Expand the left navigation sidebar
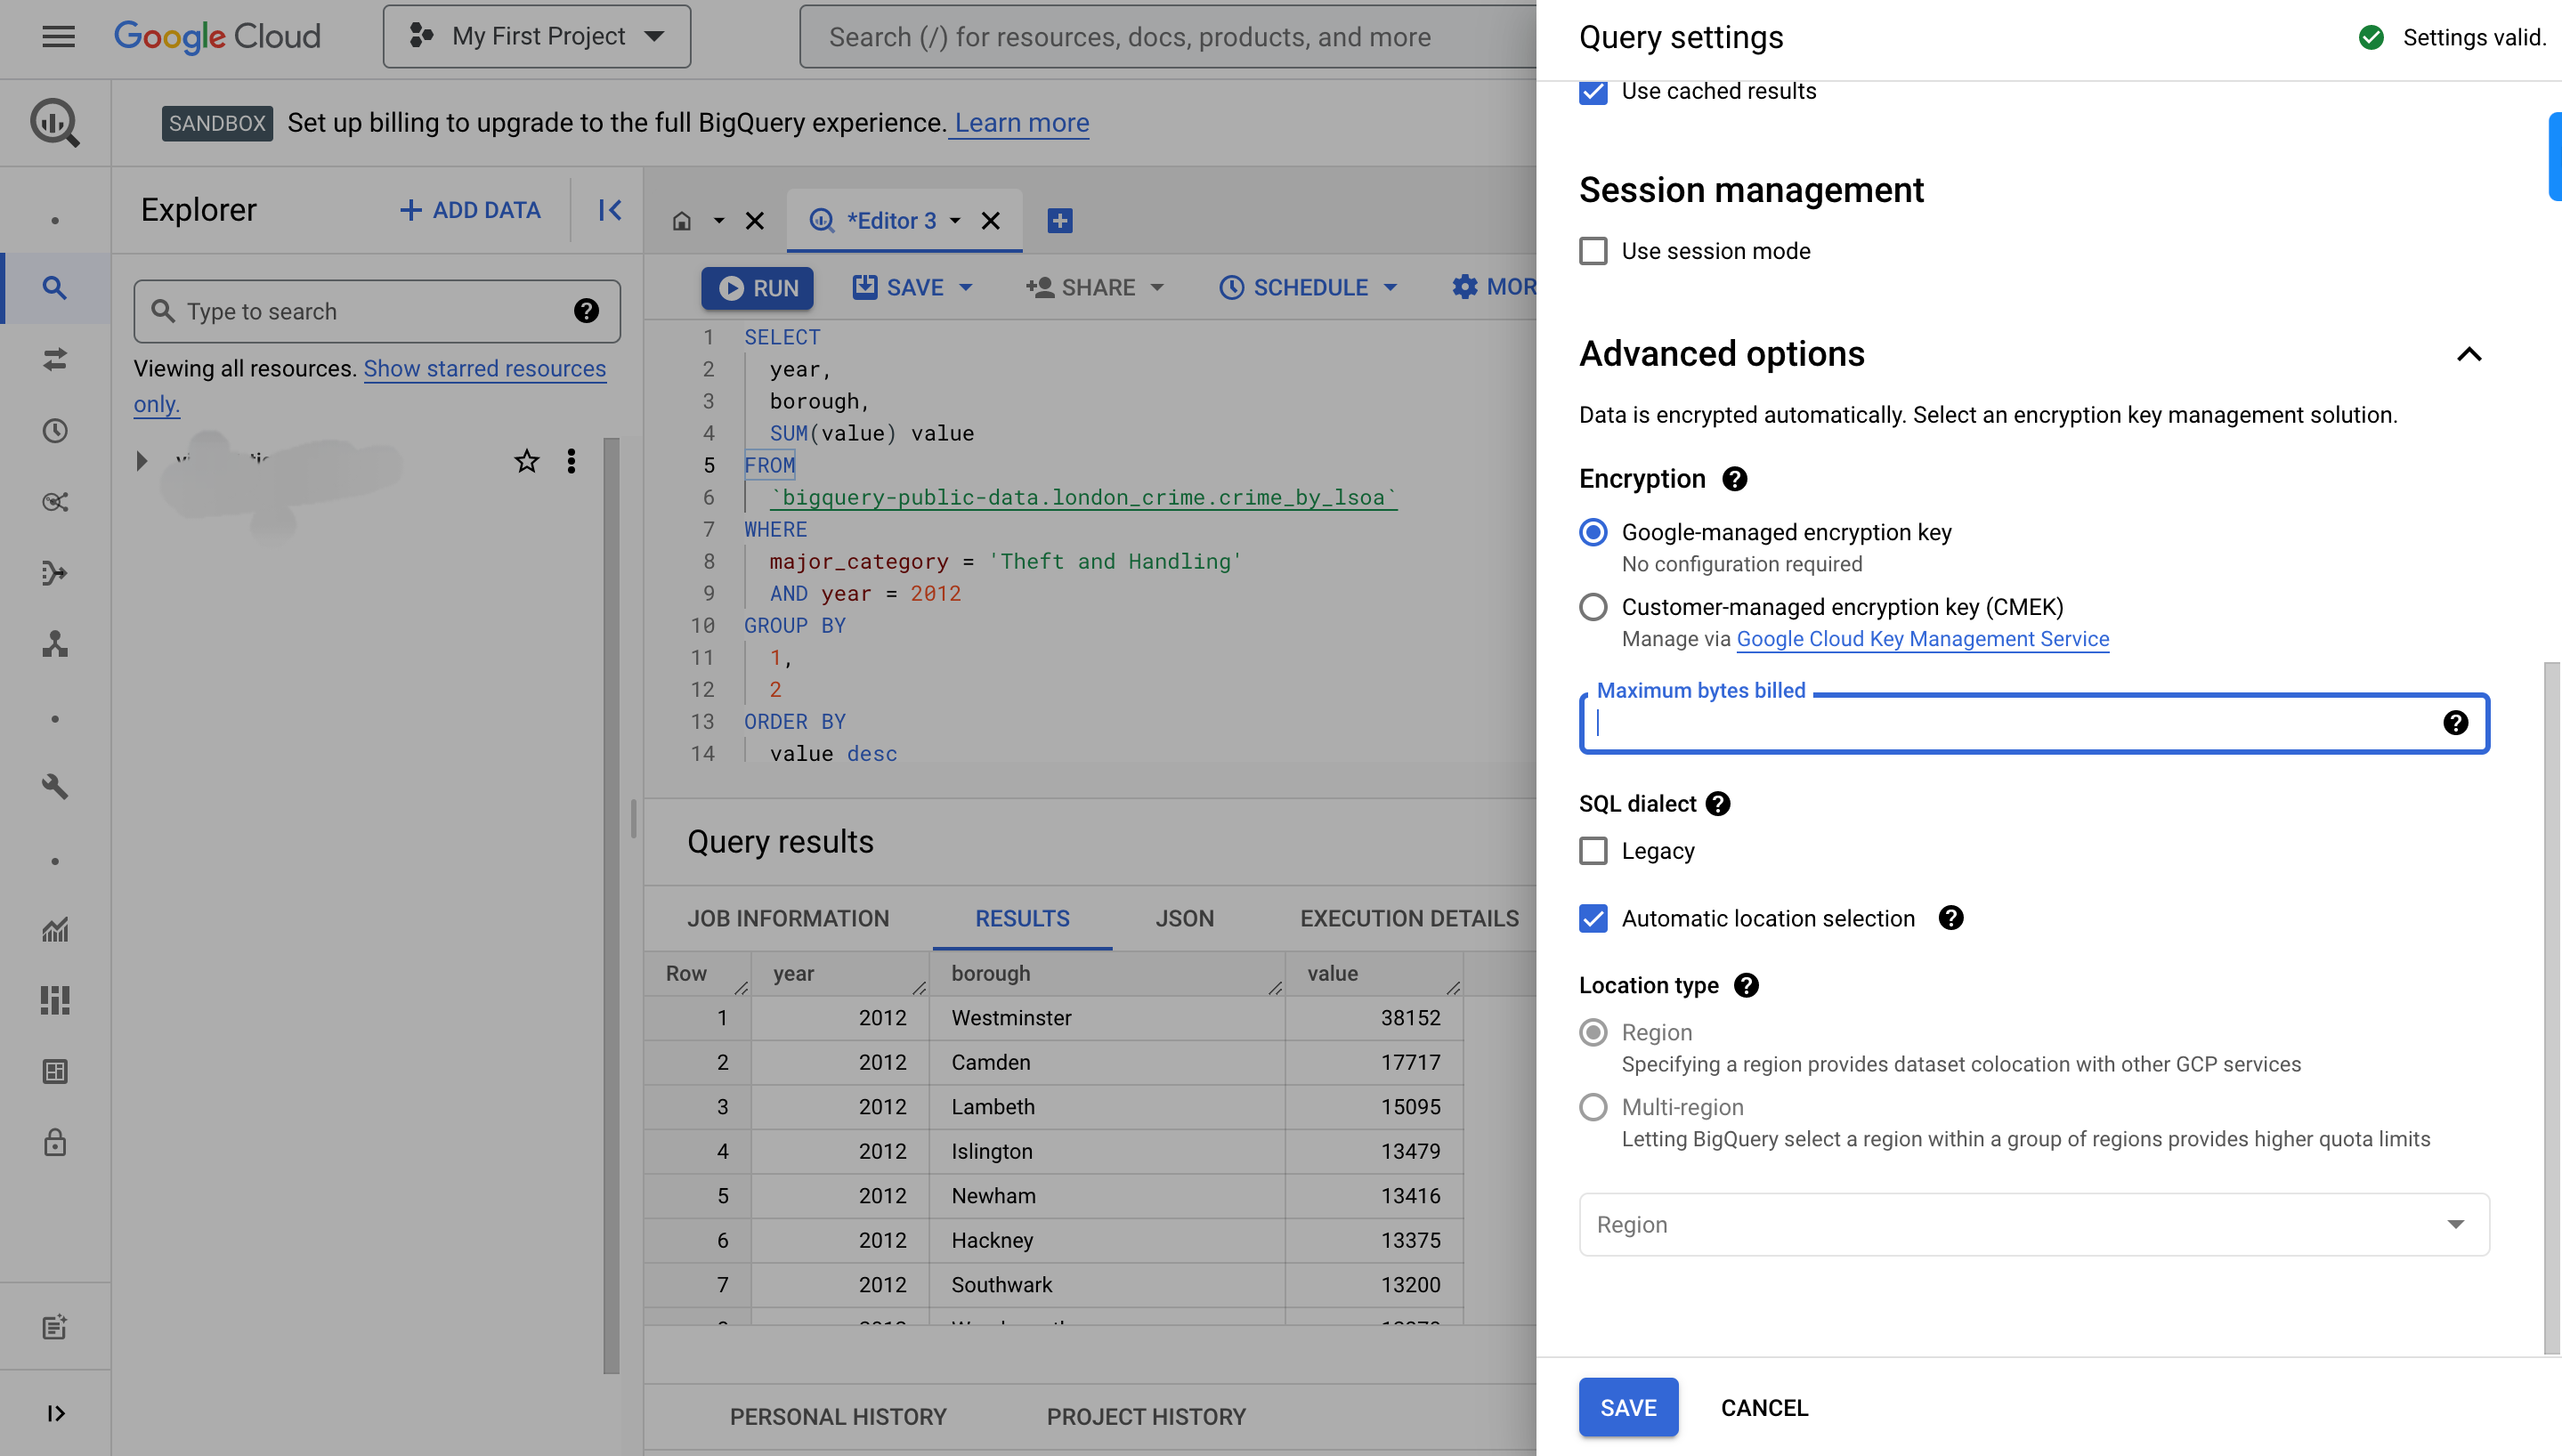 point(55,1413)
